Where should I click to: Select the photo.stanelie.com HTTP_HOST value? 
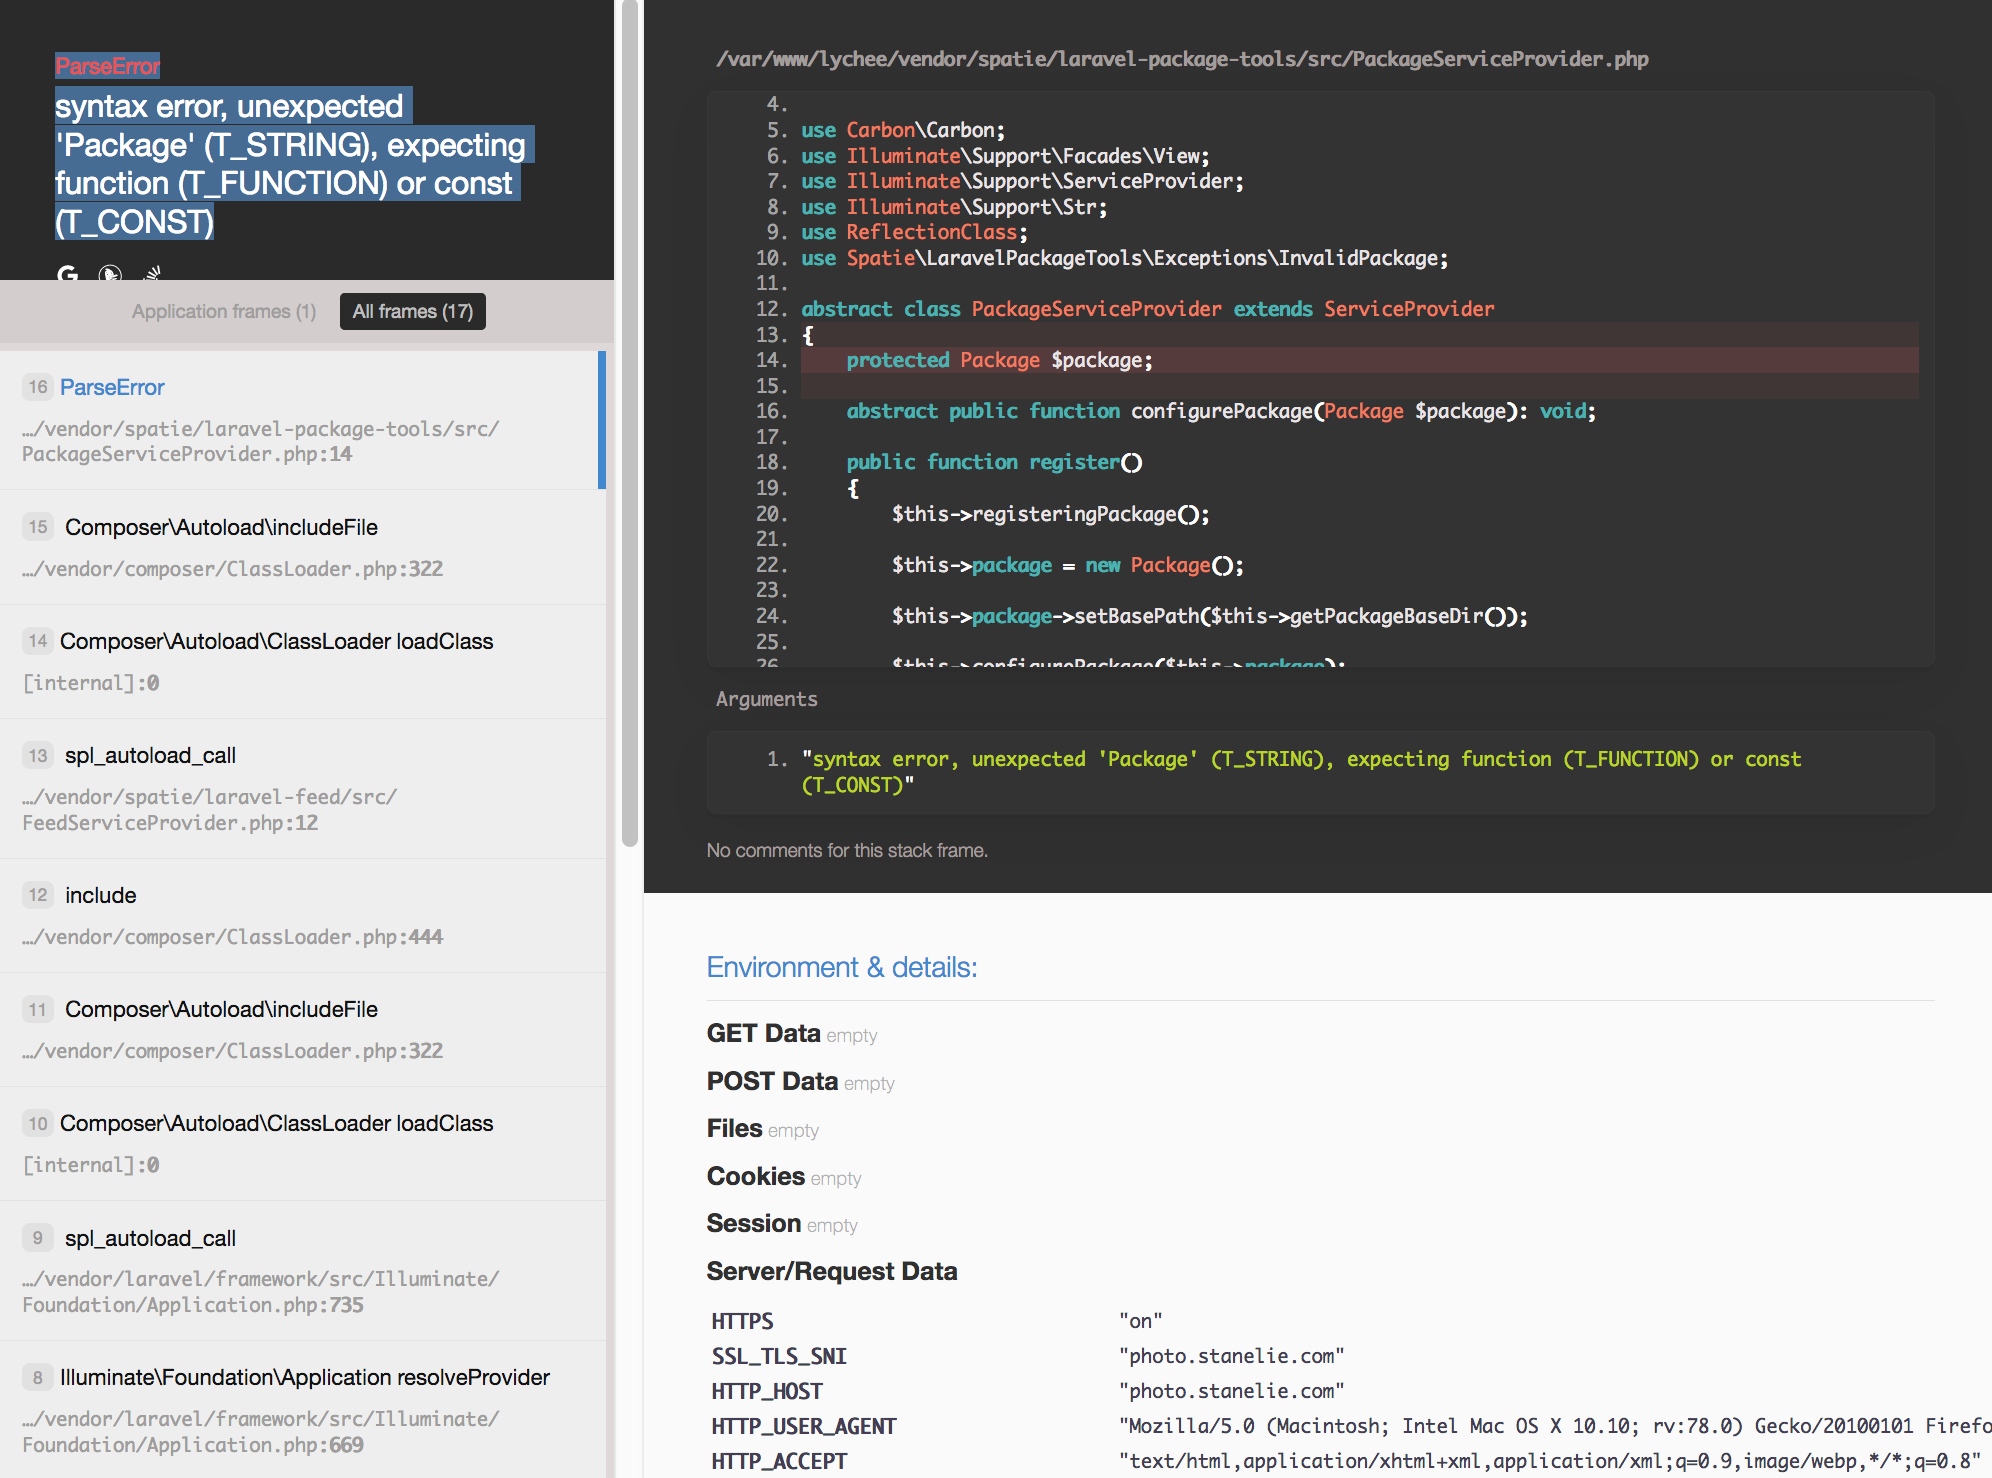click(1234, 1390)
